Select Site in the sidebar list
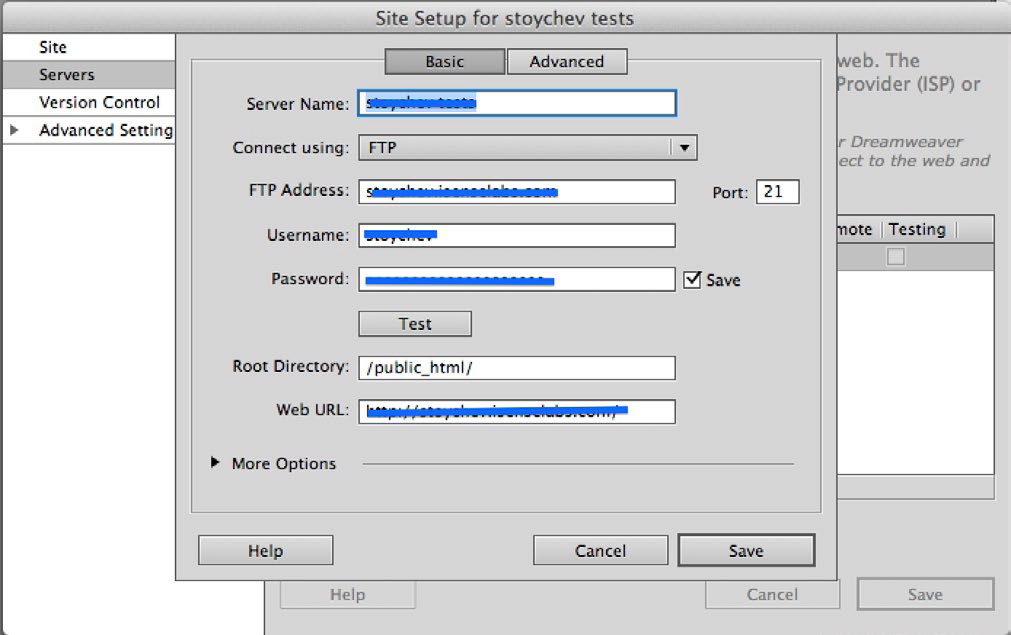 pyautogui.click(x=89, y=47)
